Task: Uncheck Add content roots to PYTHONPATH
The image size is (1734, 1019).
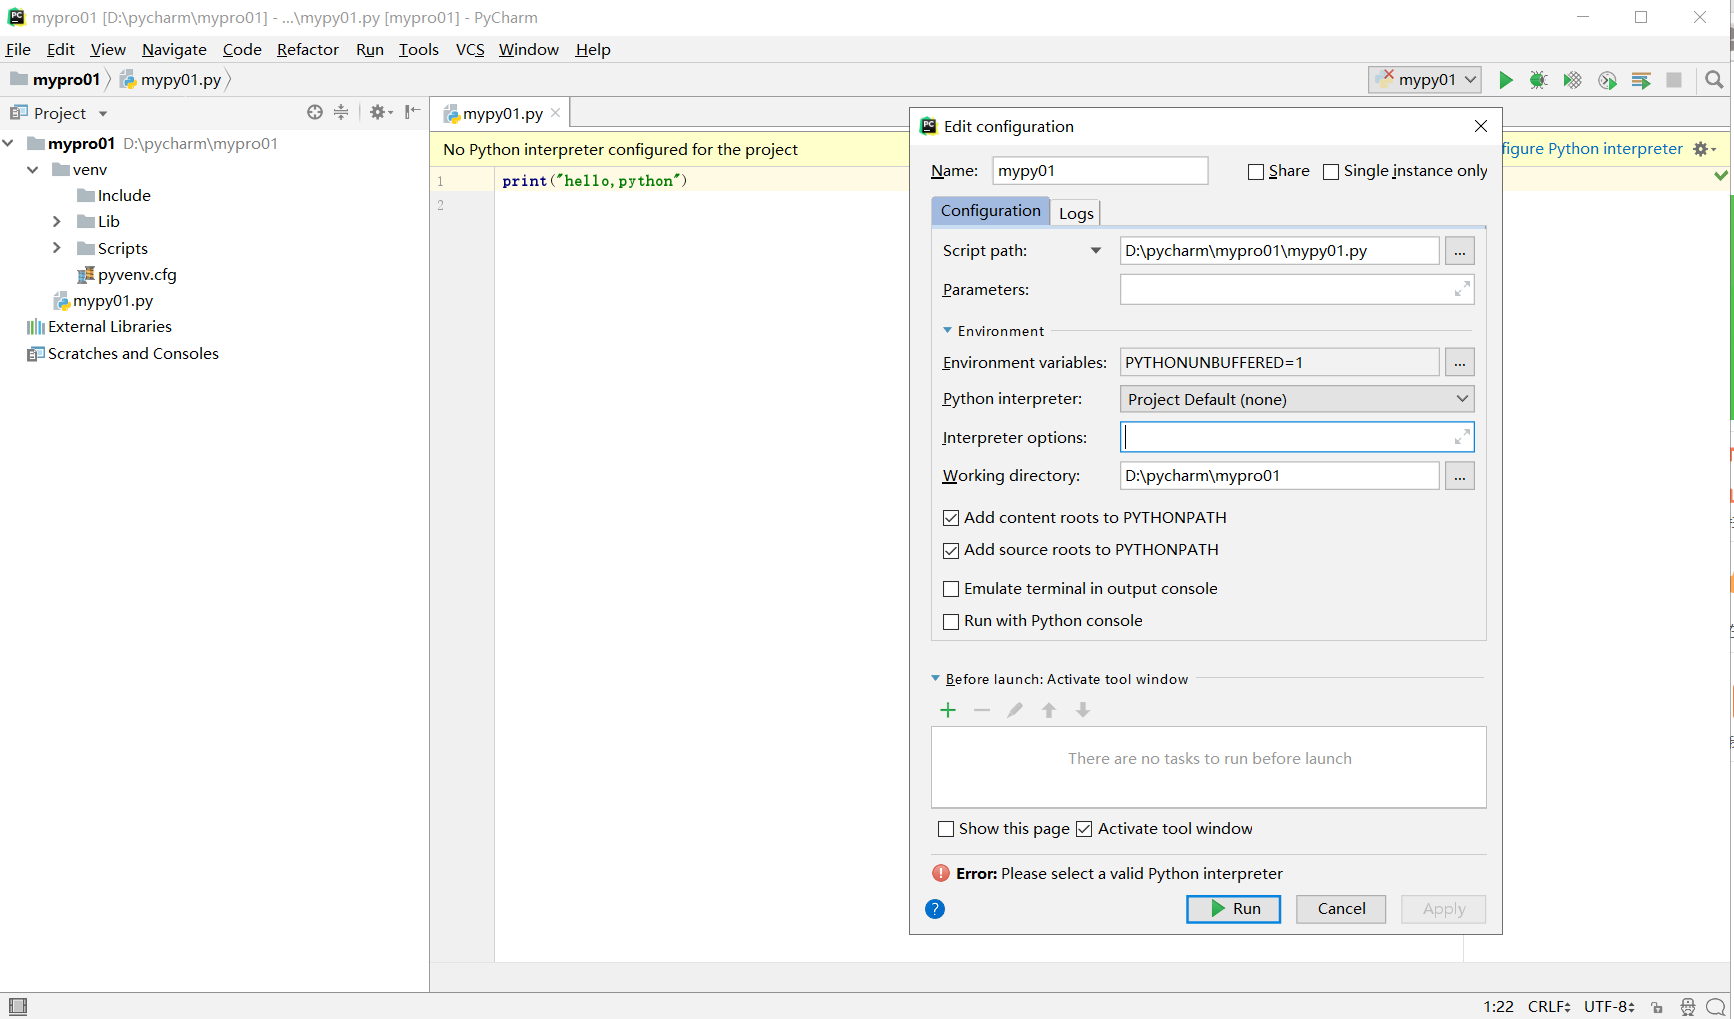Action: [951, 518]
